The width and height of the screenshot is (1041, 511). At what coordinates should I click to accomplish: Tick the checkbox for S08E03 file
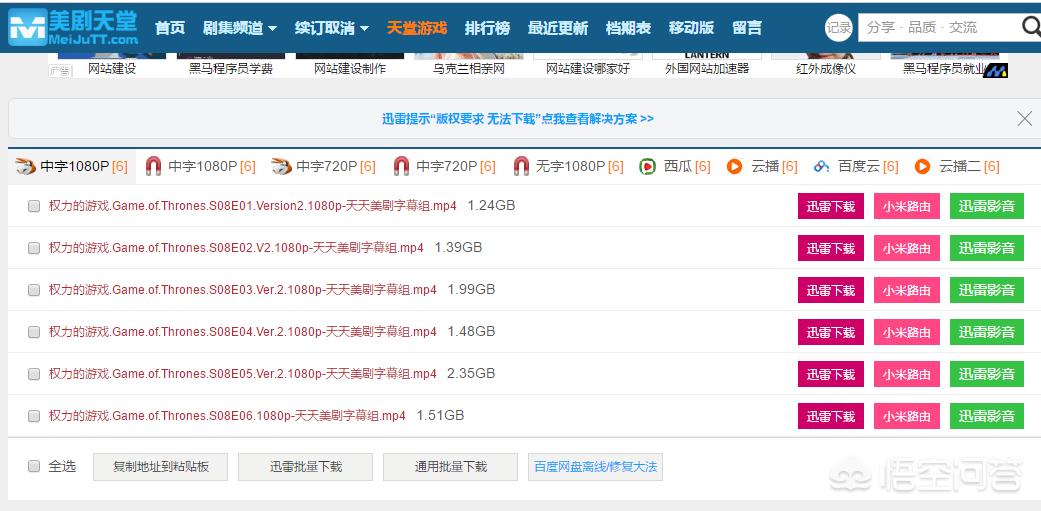[x=34, y=290]
